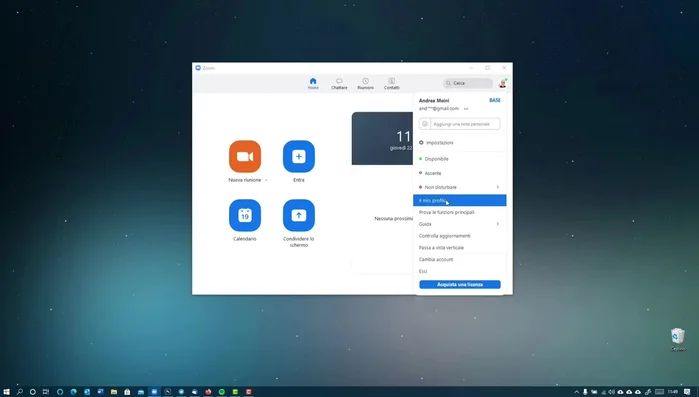Expand the Non disturbare submenu arrow
The width and height of the screenshot is (699, 397).
pyautogui.click(x=498, y=187)
